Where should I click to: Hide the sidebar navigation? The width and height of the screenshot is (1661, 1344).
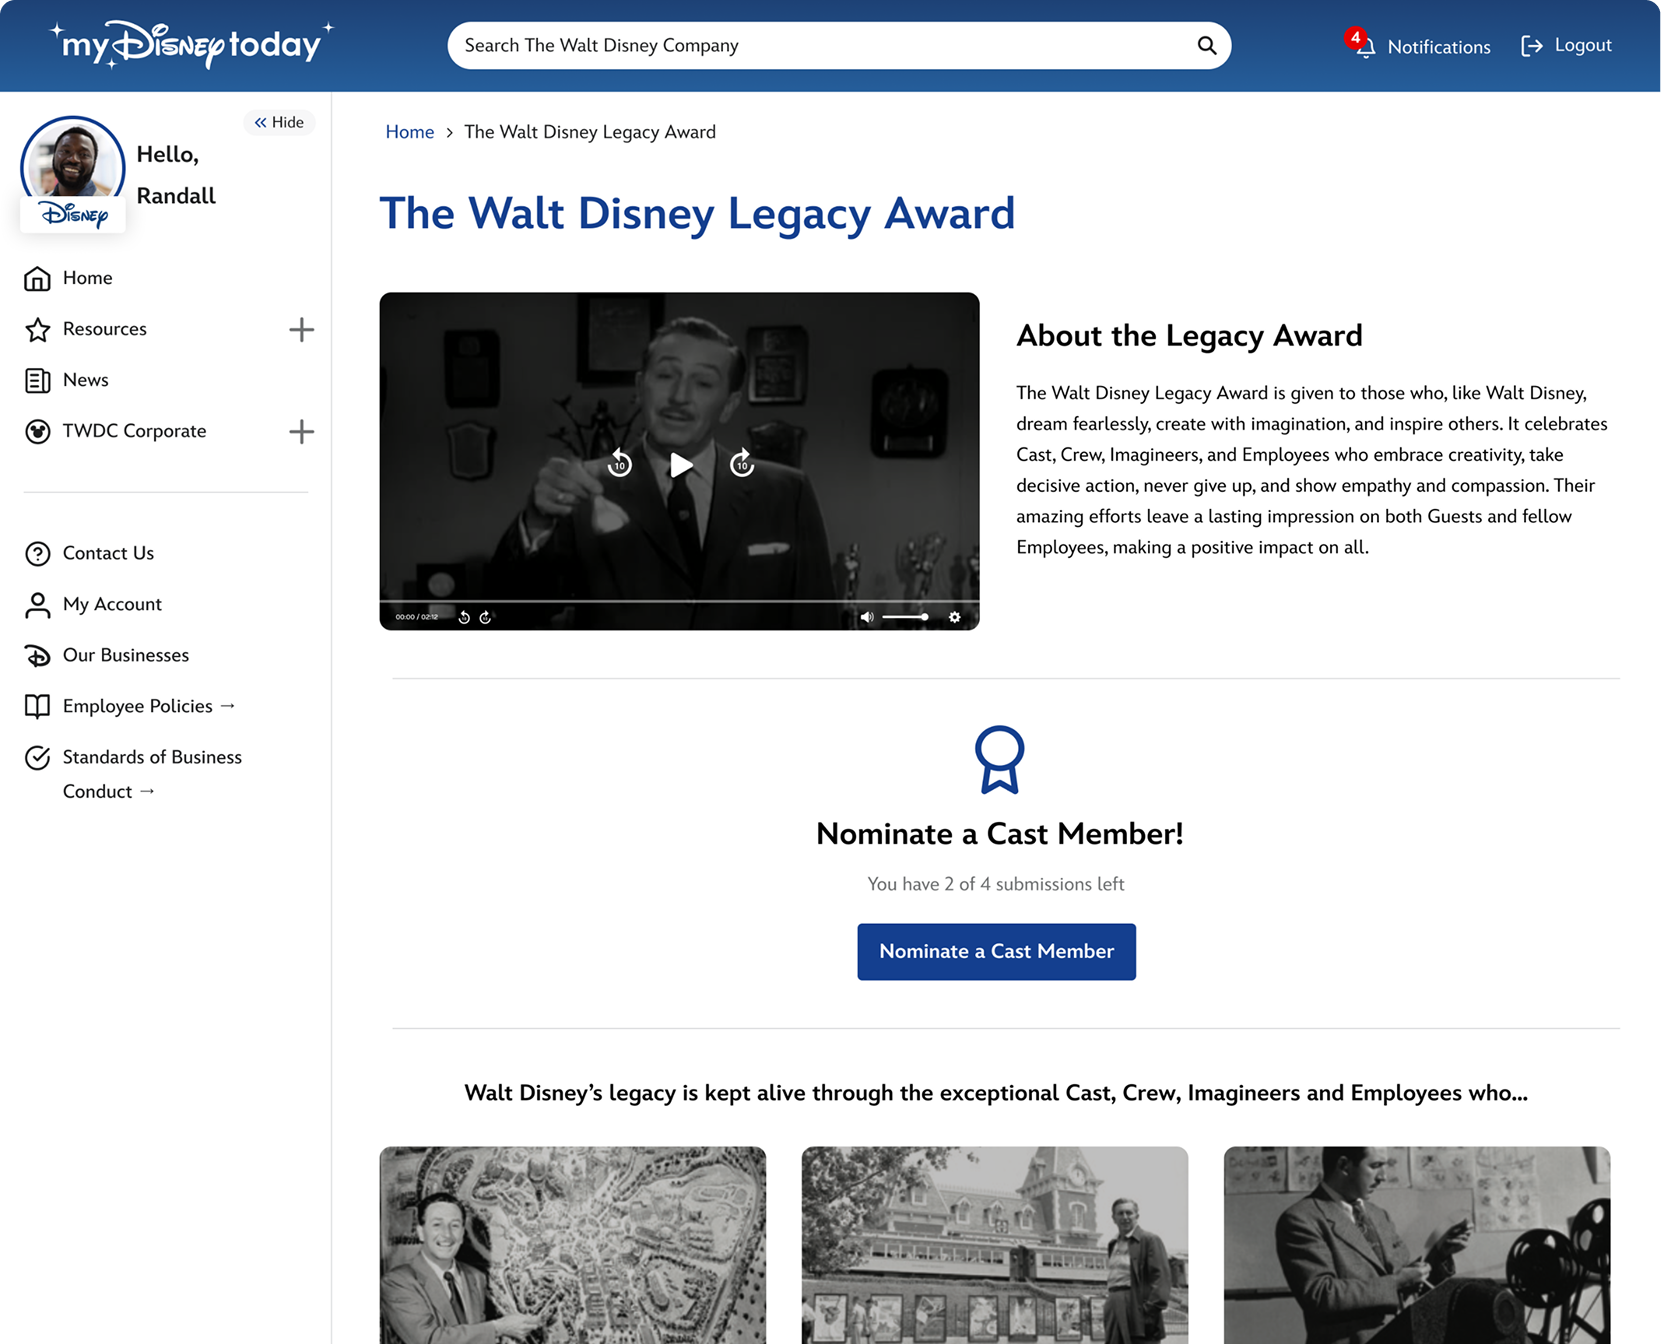279,122
